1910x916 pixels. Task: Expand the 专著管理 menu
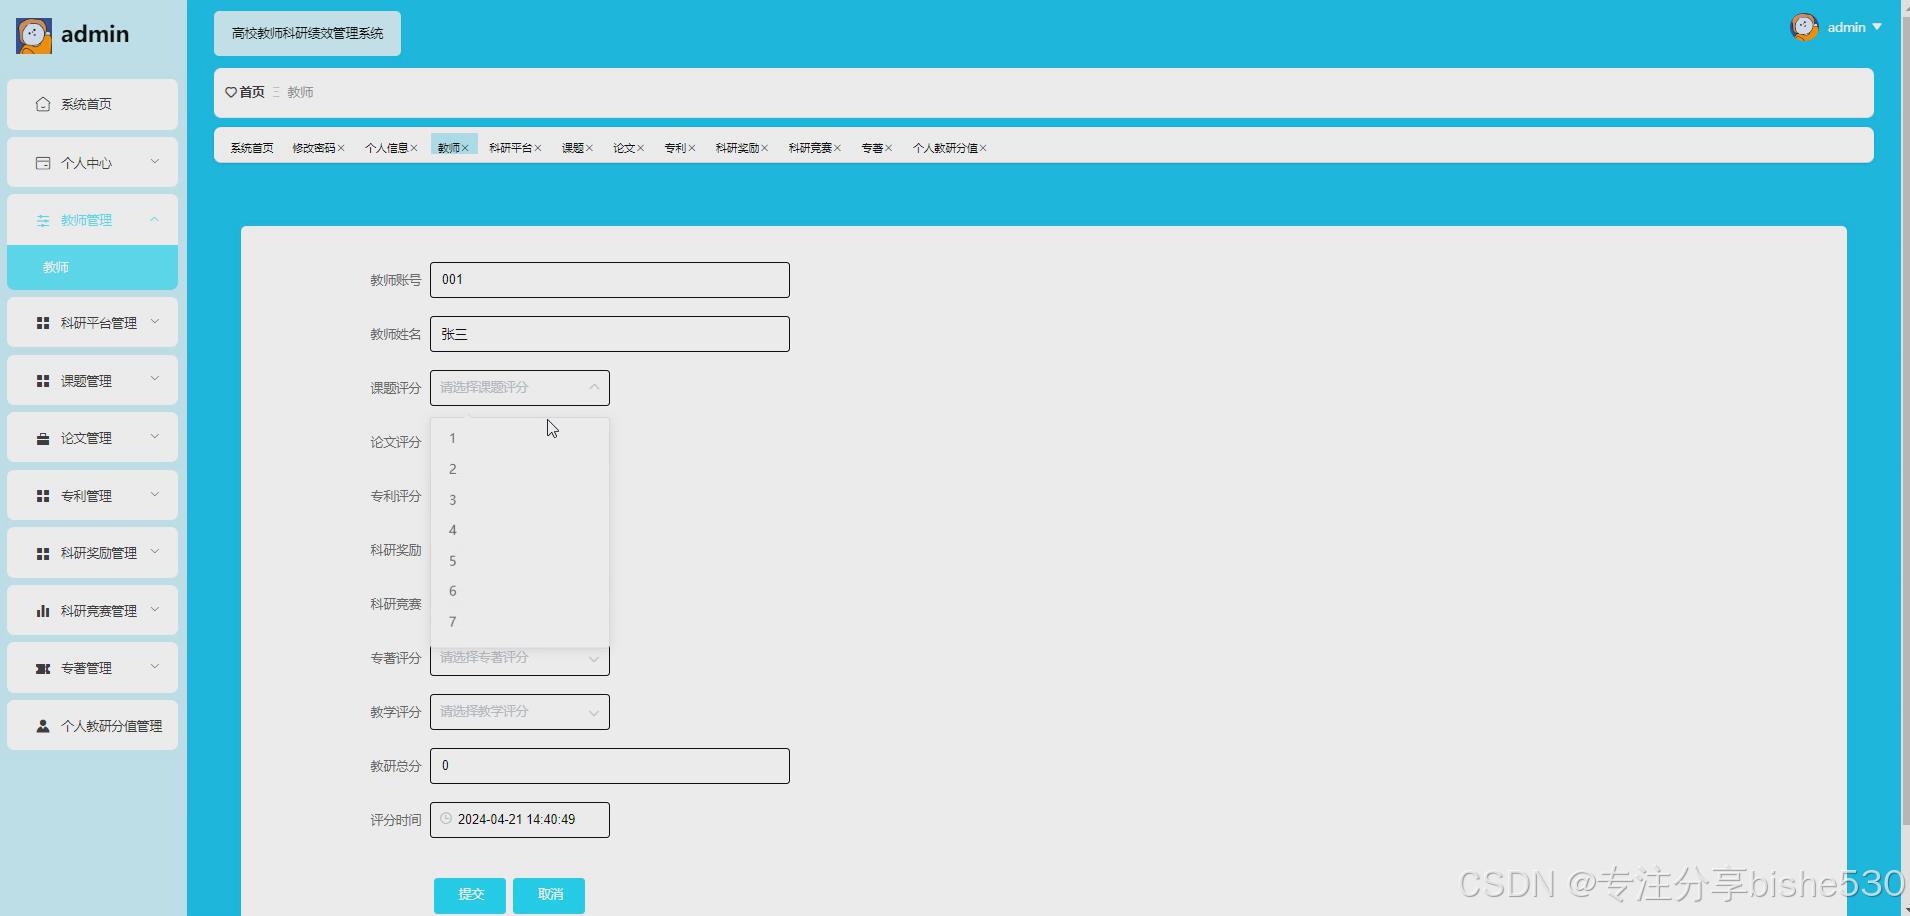click(155, 666)
